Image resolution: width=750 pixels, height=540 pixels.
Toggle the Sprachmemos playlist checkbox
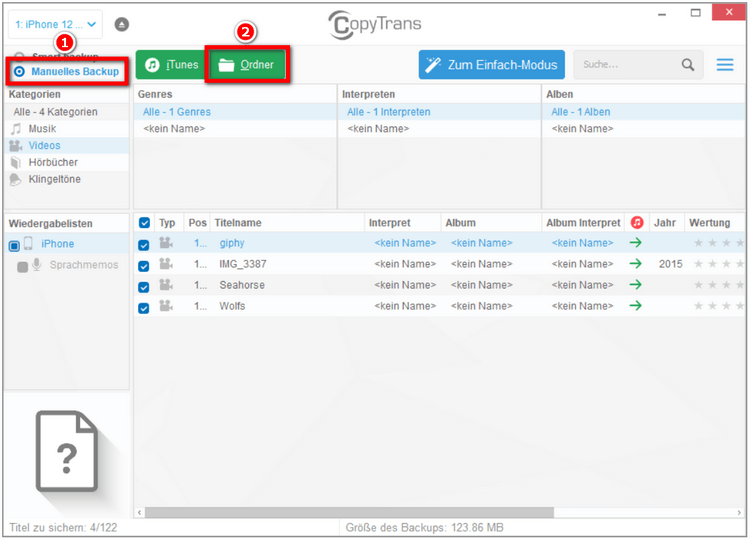(x=22, y=267)
